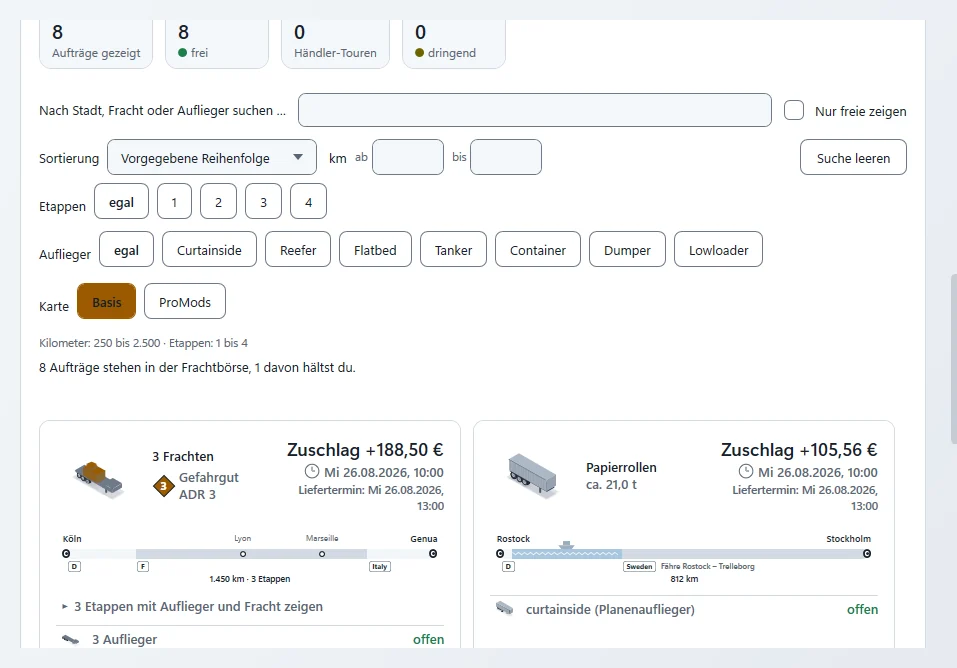This screenshot has height=668, width=957.
Task: Click the 'Italy' country badge
Action: (x=380, y=567)
